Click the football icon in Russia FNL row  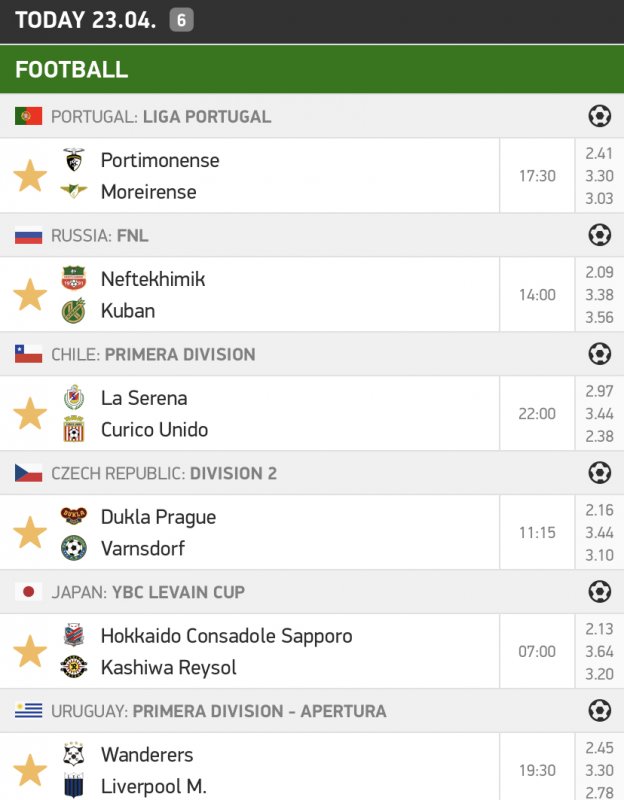[x=599, y=235]
